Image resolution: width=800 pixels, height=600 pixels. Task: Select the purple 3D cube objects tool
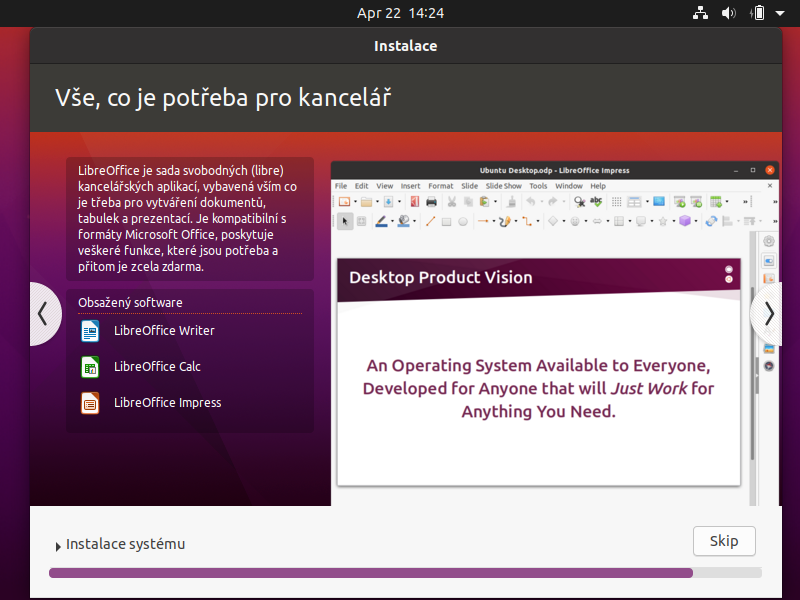(x=685, y=221)
